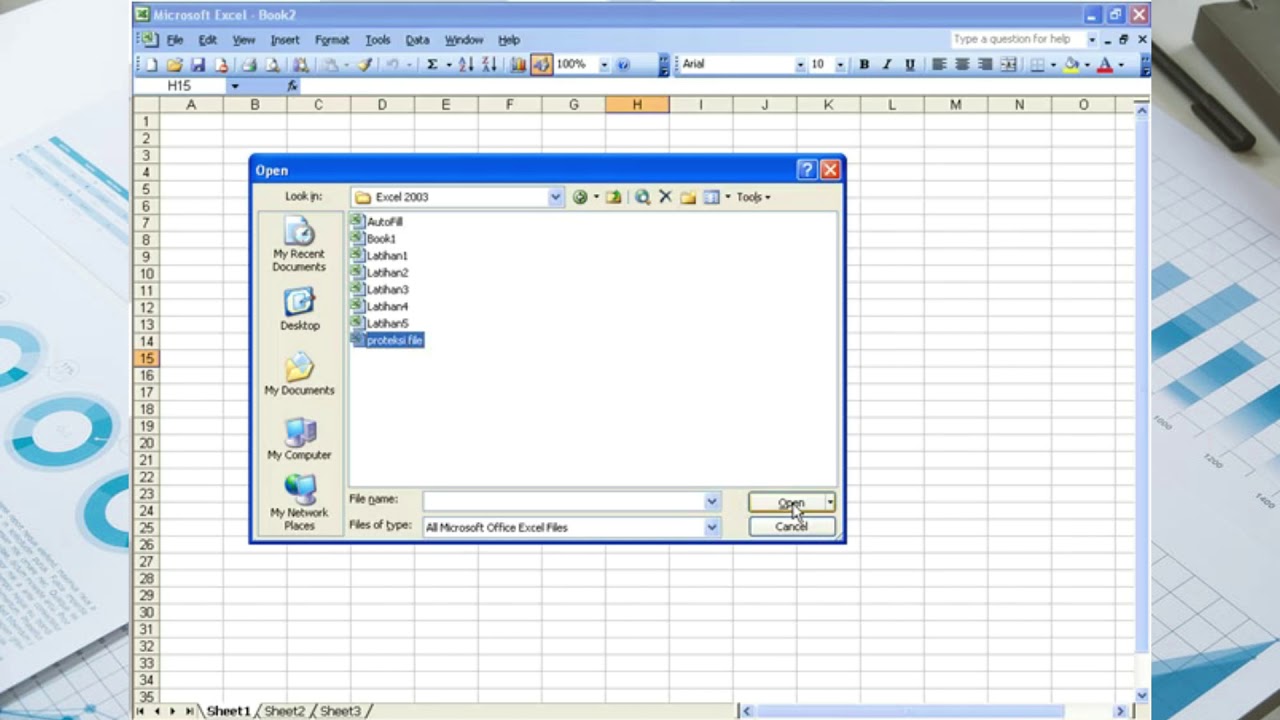Select the file 'Book1'
Screen dimensions: 1280x720
tap(373, 238)
